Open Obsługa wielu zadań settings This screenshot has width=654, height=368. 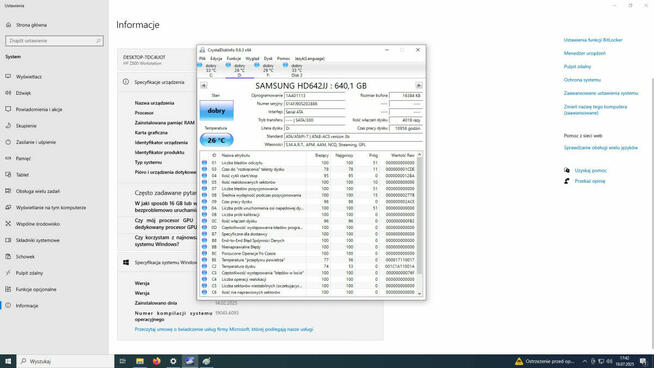coord(38,191)
